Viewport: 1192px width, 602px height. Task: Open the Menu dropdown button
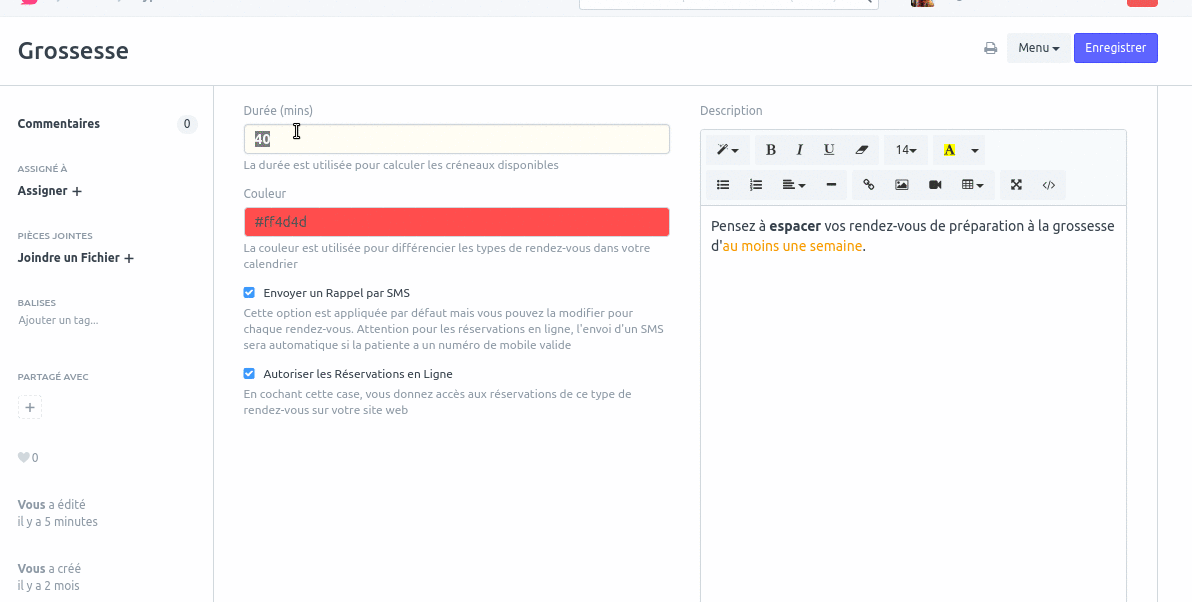coord(1038,48)
